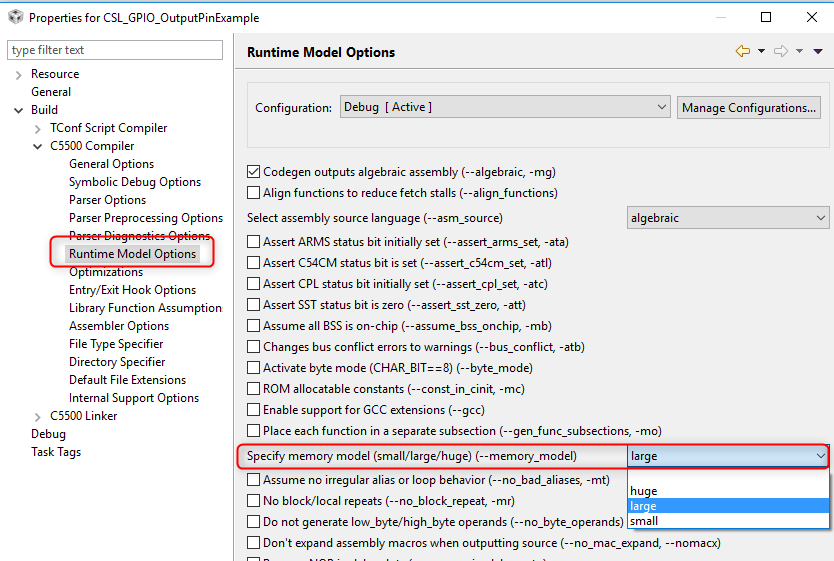Screen dimensions: 834x561
Task: Select huge memory model option
Action: (x=644, y=491)
